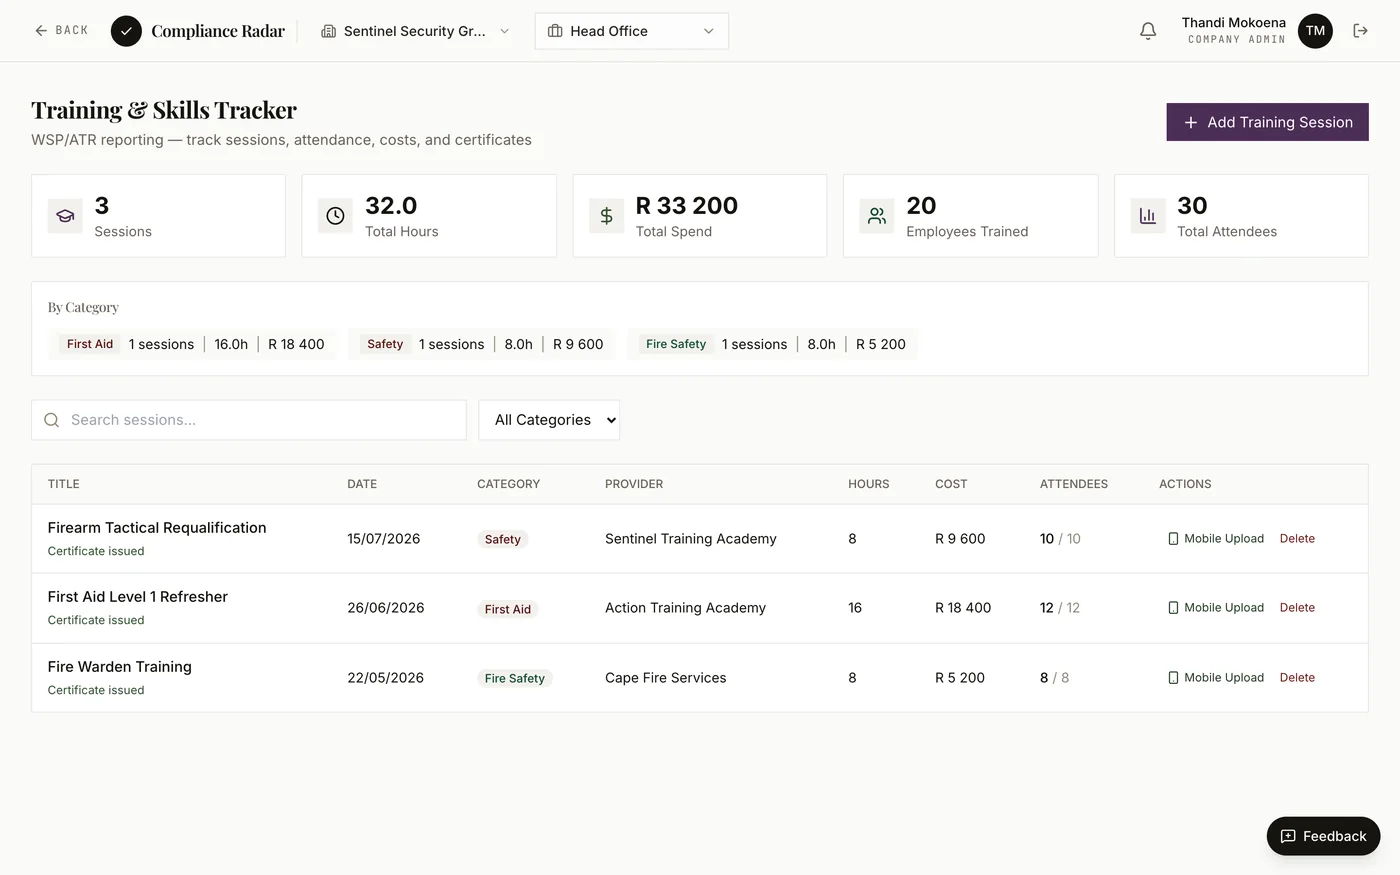Click the Safety tag in By Category summary

coord(385,344)
